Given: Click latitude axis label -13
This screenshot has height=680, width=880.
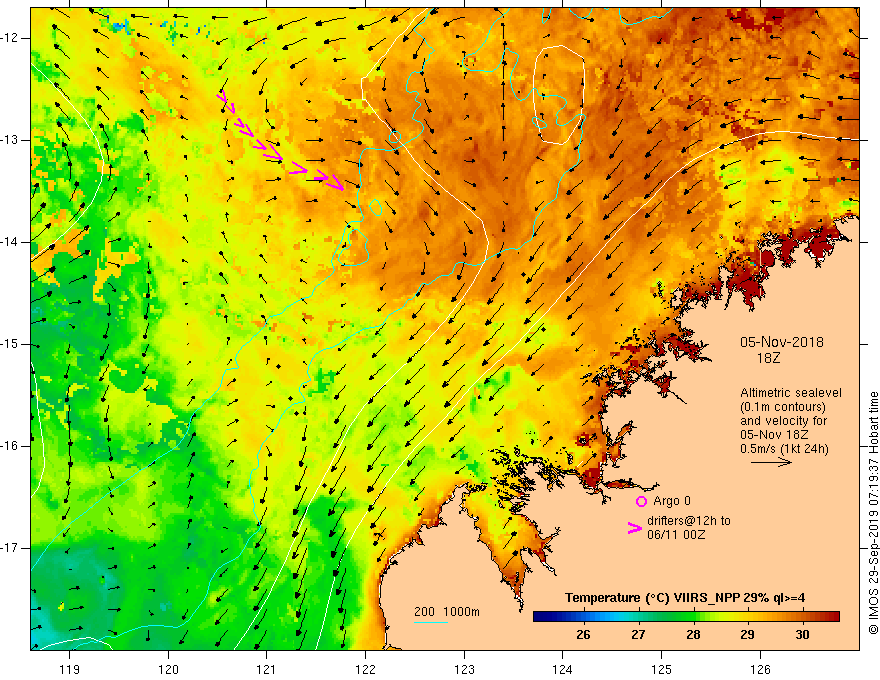Looking at the screenshot, I should pyautogui.click(x=10, y=140).
